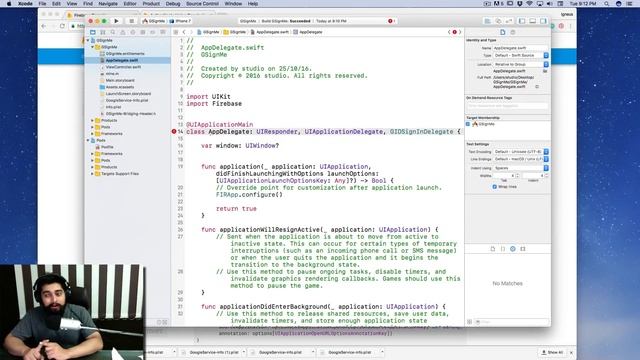
Task: Open the Source Control menu
Action: click(202, 4)
